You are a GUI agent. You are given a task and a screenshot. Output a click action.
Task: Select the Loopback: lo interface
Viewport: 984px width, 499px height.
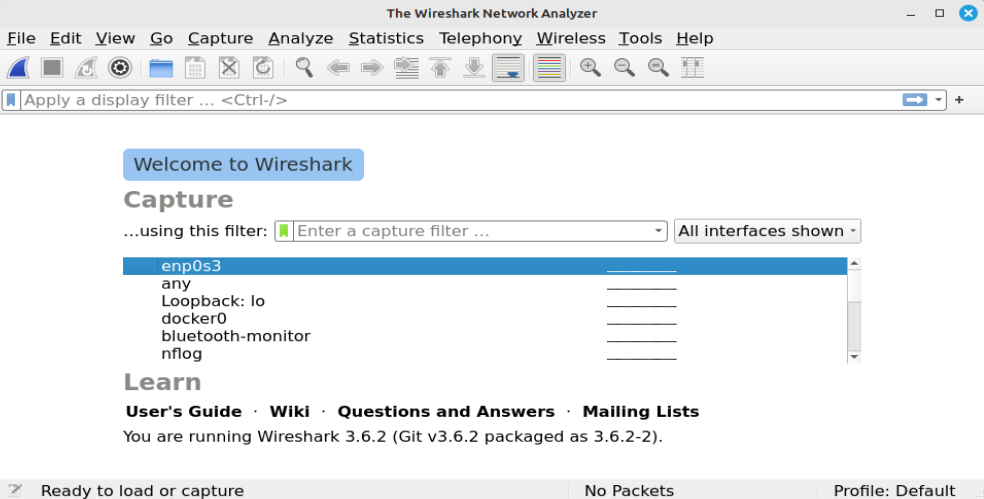(x=213, y=301)
